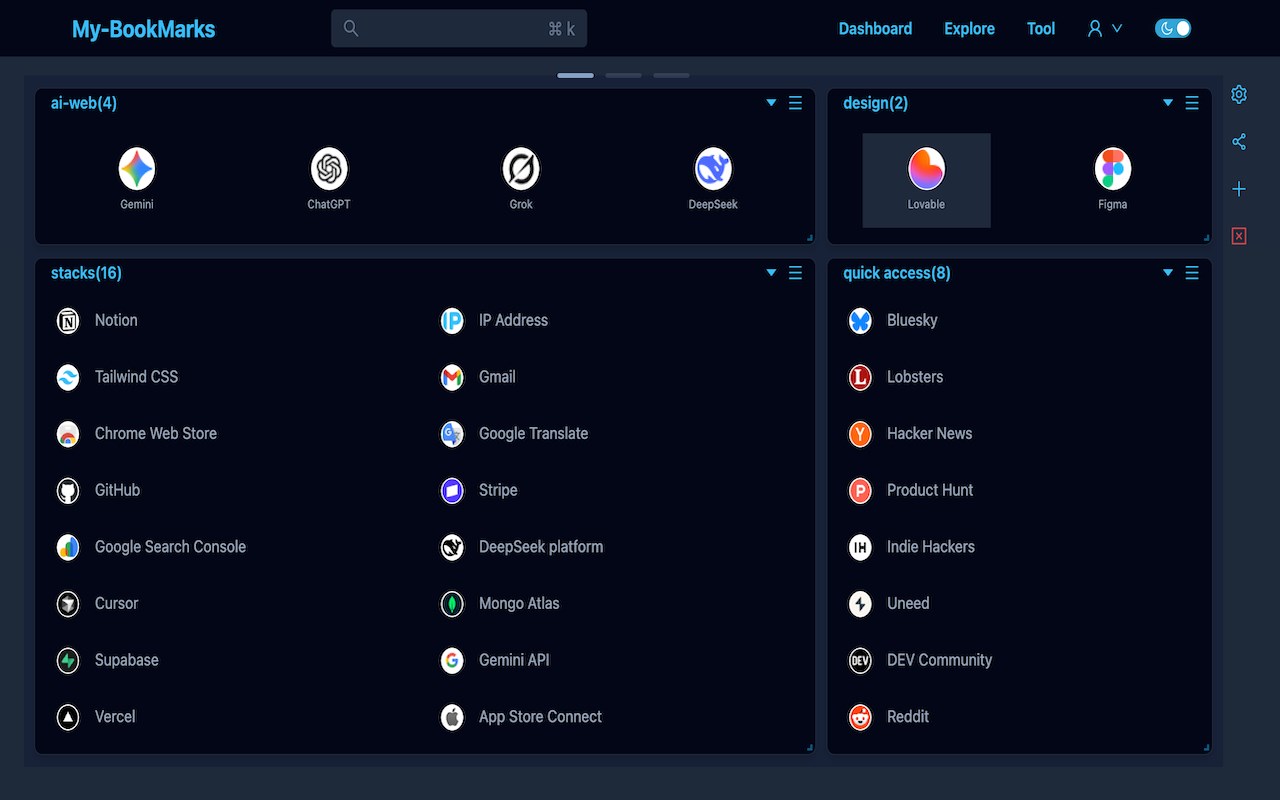Click the quick access(8) group title
1280x800 pixels.
(897, 273)
